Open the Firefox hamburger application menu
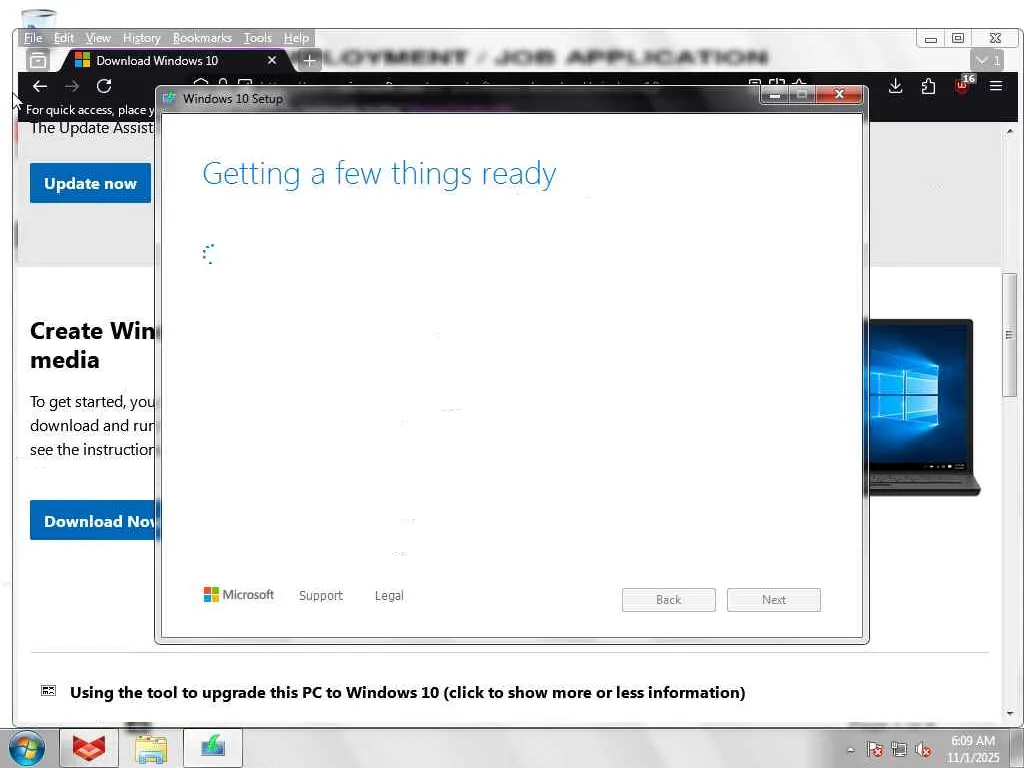The image size is (1024, 768). (x=996, y=86)
